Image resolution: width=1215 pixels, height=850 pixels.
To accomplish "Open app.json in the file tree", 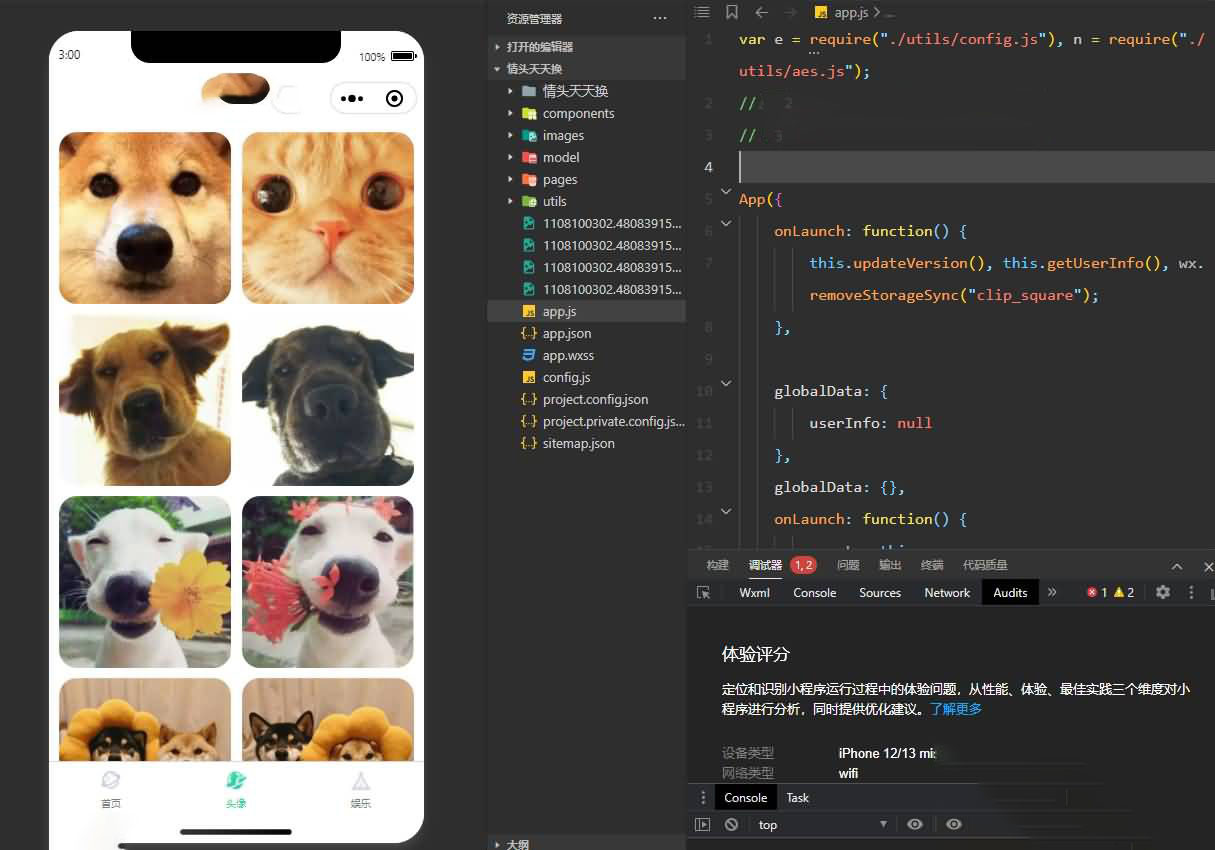I will click(566, 334).
